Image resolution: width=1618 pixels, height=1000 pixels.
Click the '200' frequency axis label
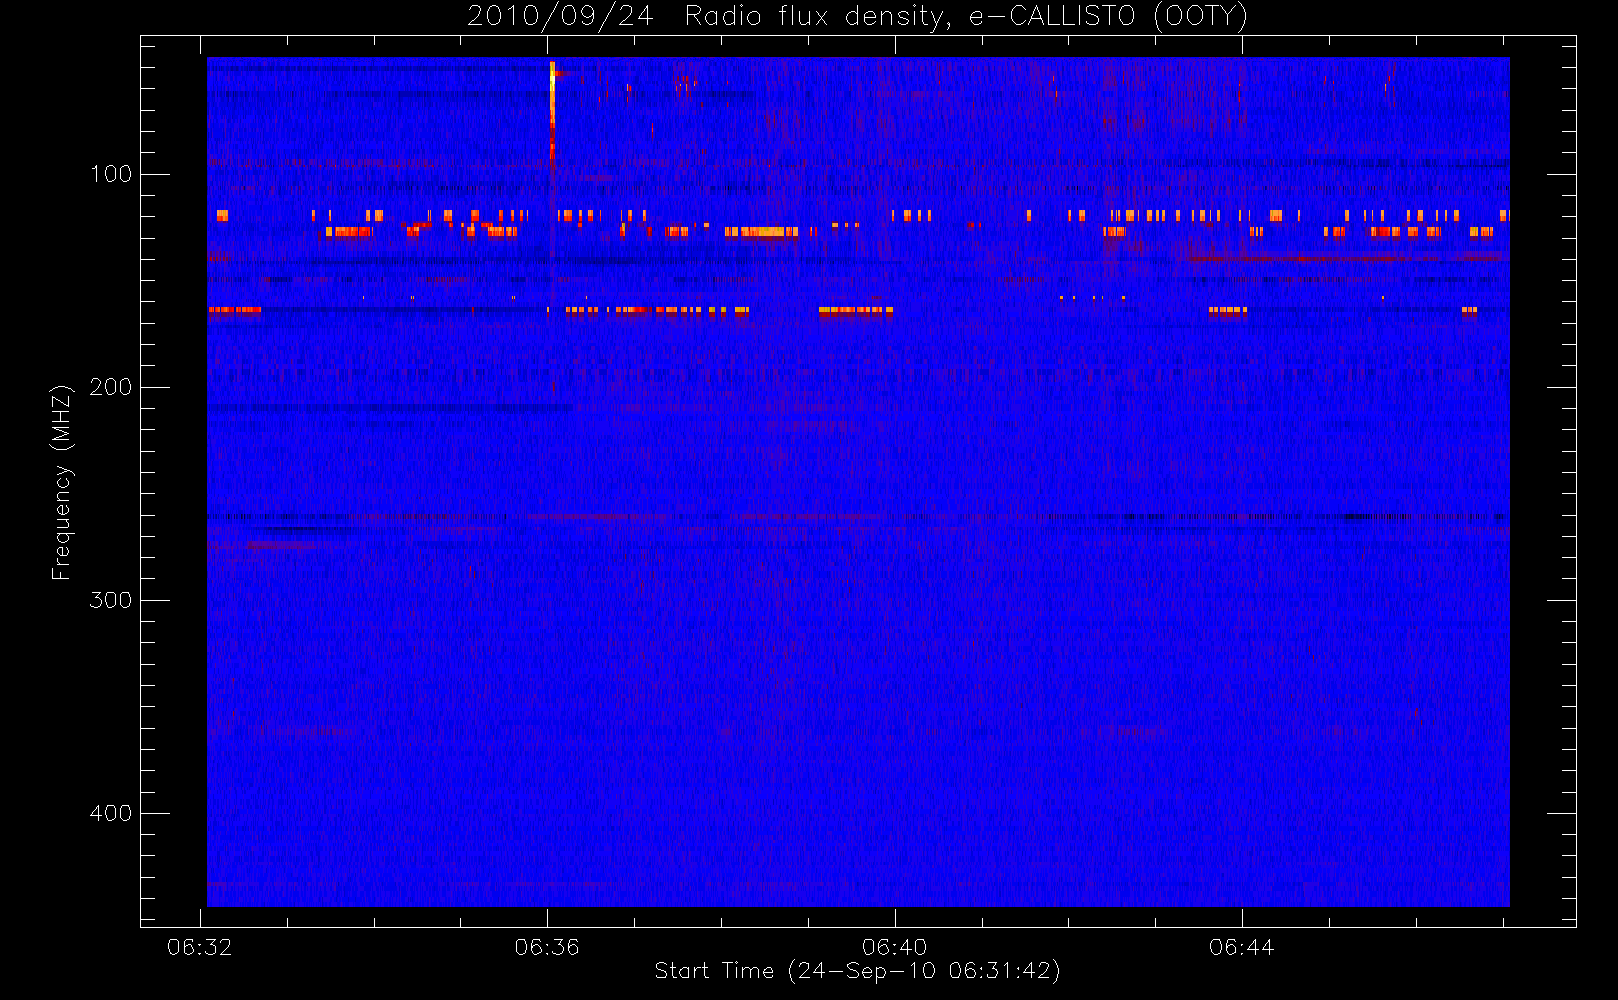coord(111,387)
